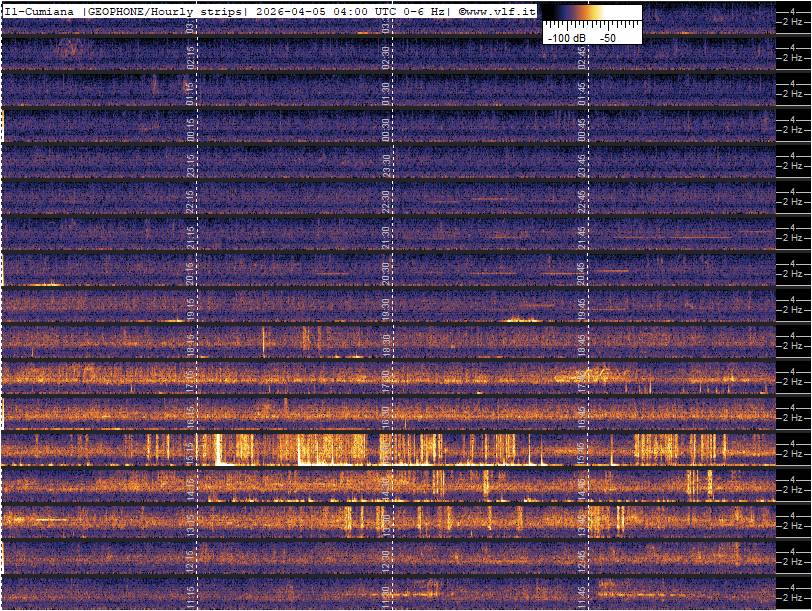Click the 20:30 time marker
The image size is (812, 611).
pos(385,273)
